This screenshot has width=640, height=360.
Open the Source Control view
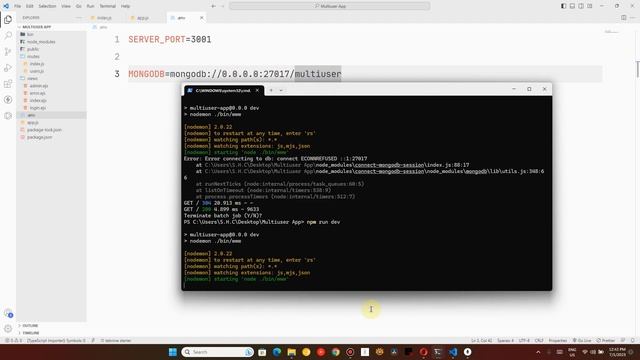(8, 51)
